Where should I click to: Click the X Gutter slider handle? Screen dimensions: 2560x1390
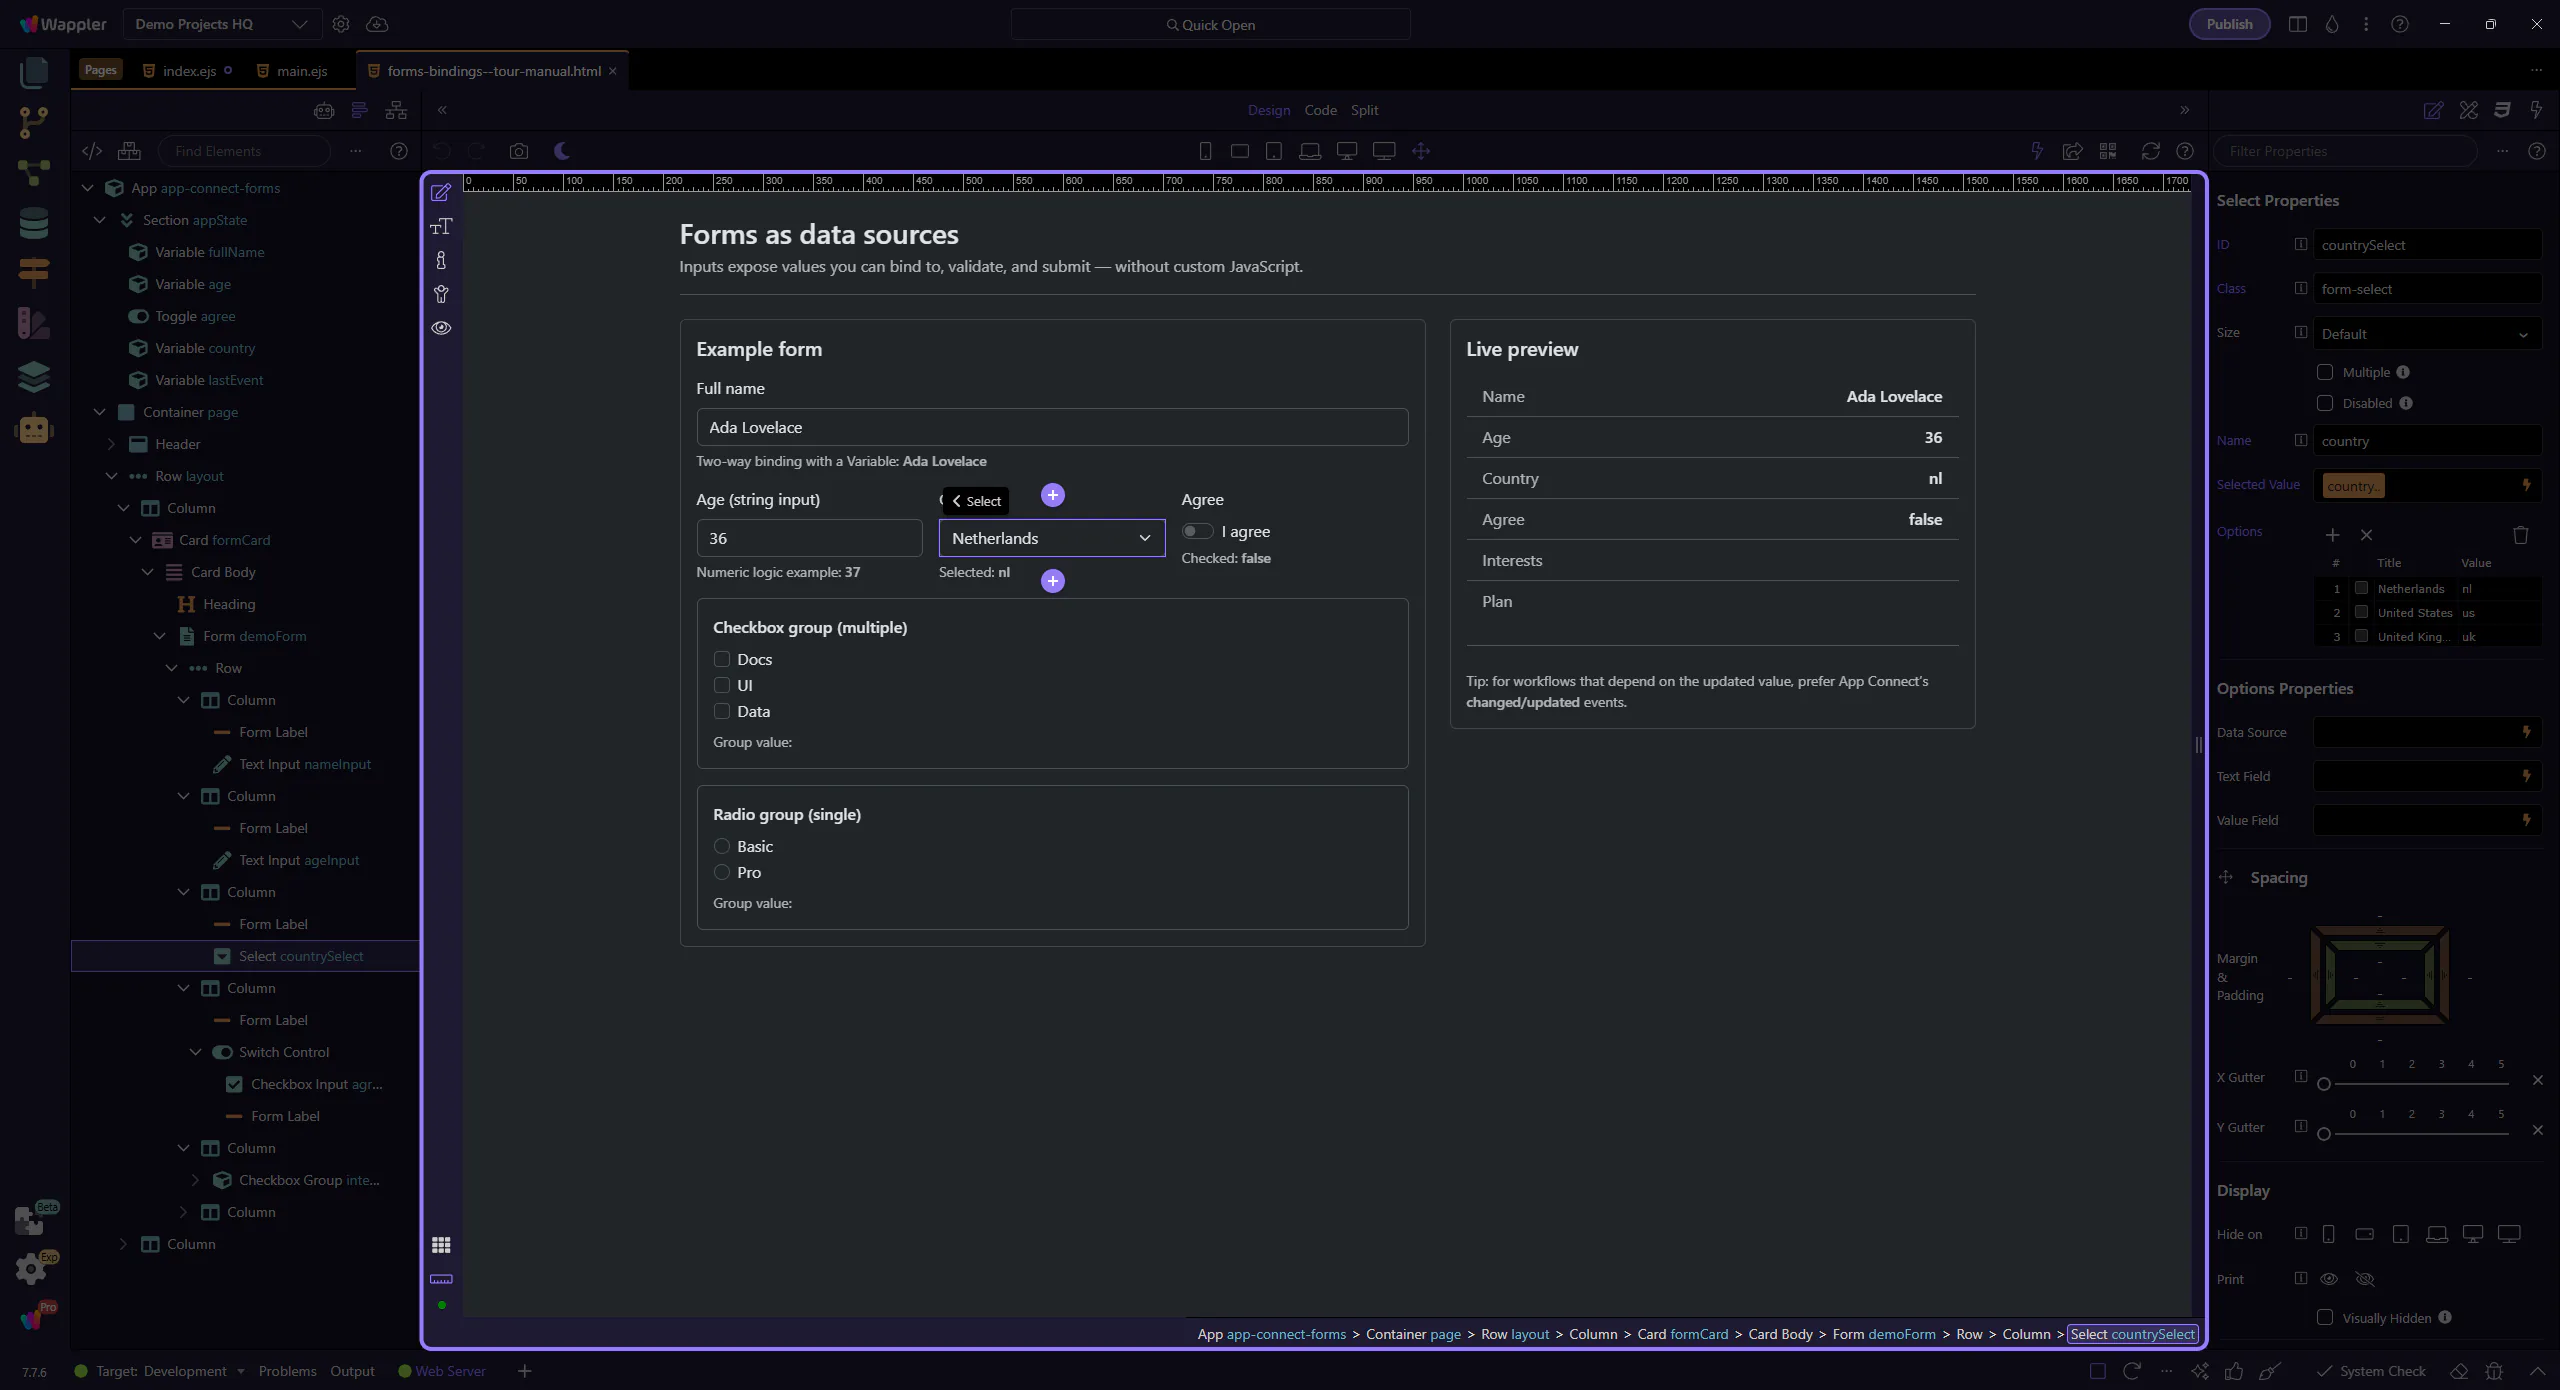pos(2324,1084)
